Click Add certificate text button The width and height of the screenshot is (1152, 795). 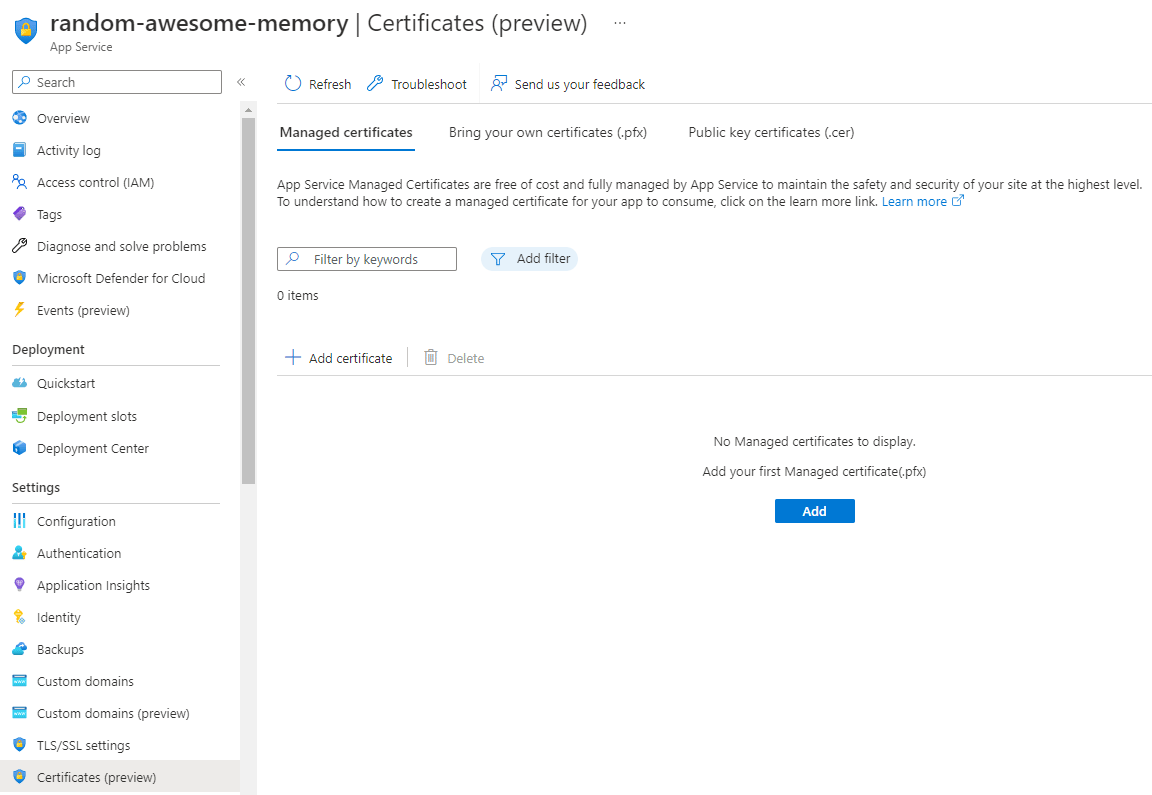pos(350,358)
